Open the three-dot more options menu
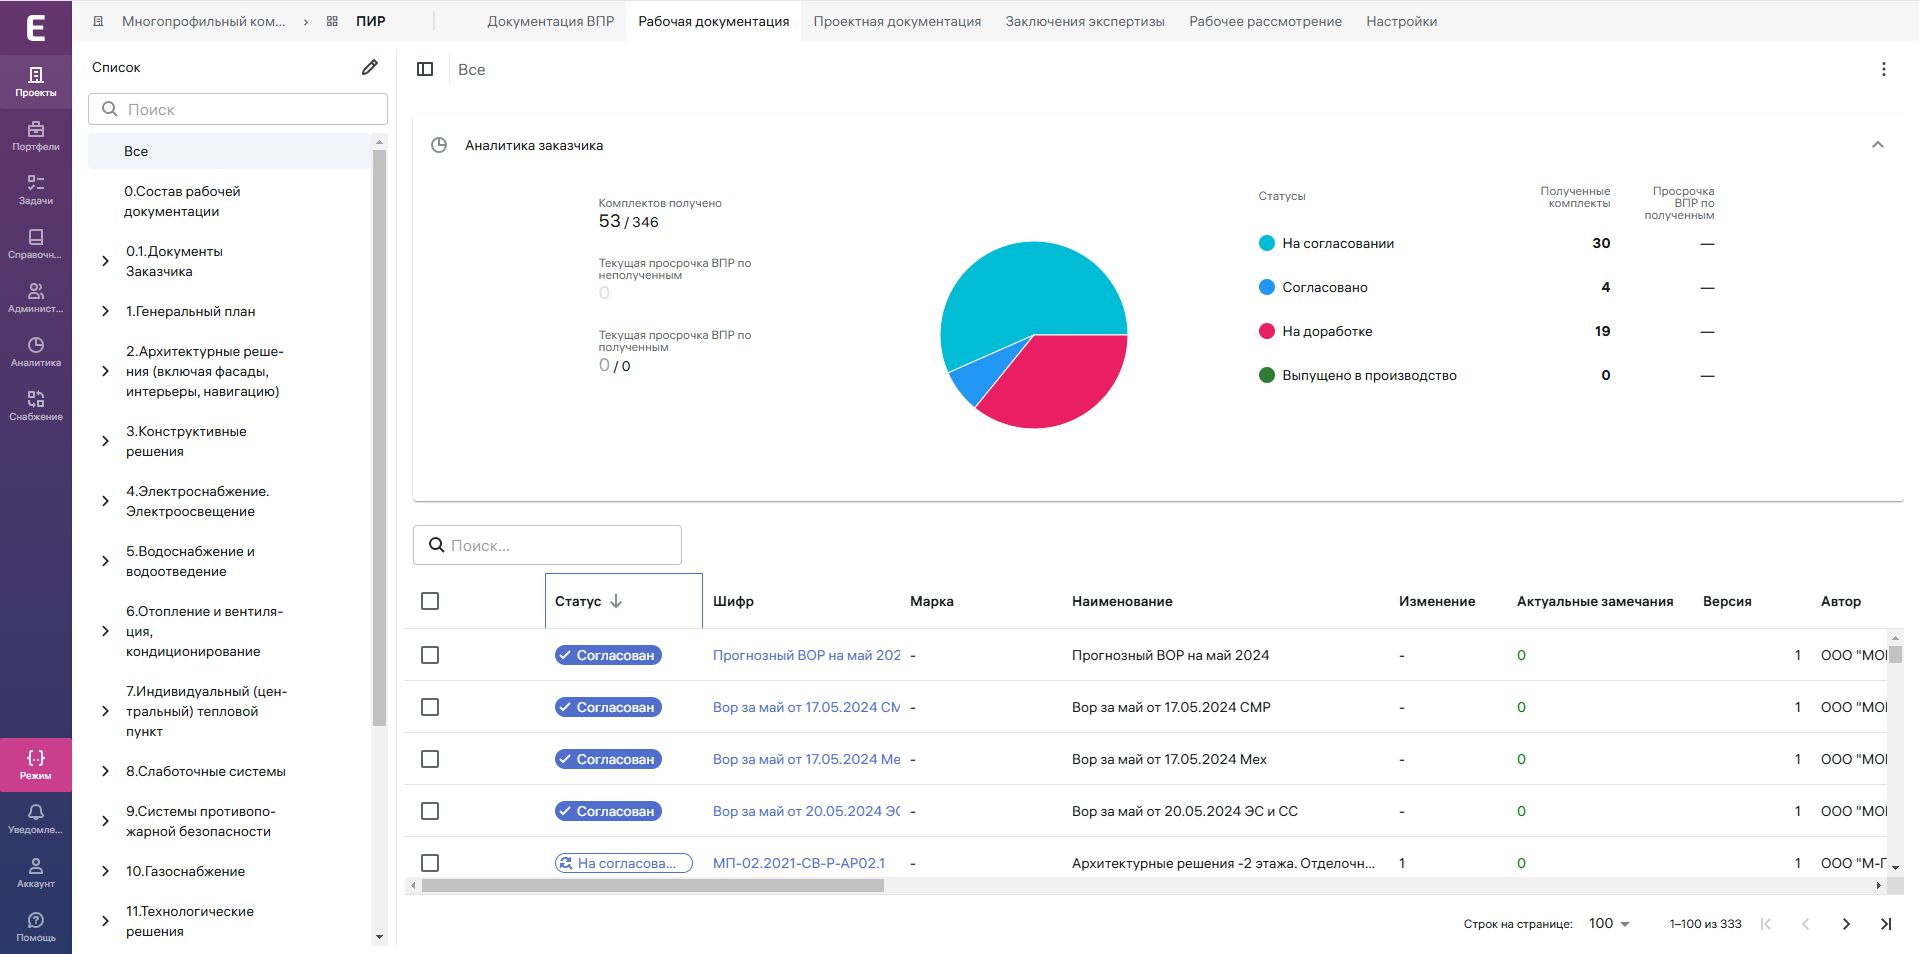Screen dimensions: 1919x954 [x=1883, y=69]
